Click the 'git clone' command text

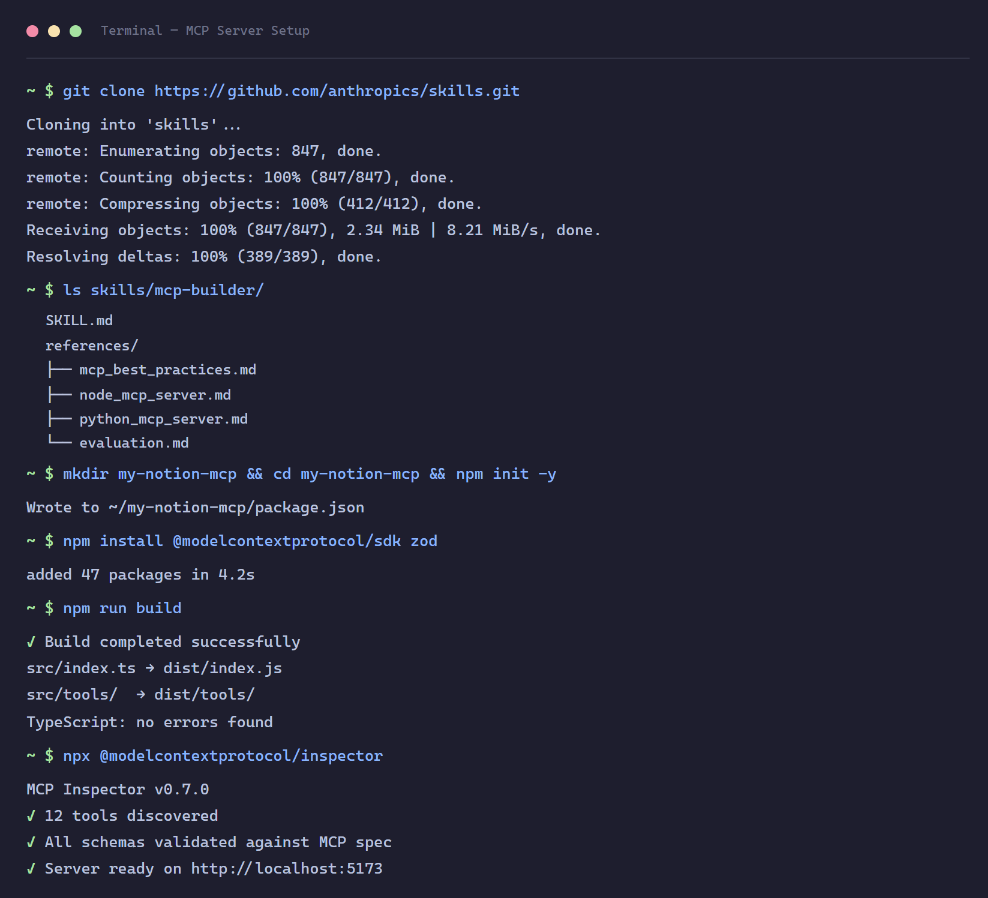coord(104,91)
